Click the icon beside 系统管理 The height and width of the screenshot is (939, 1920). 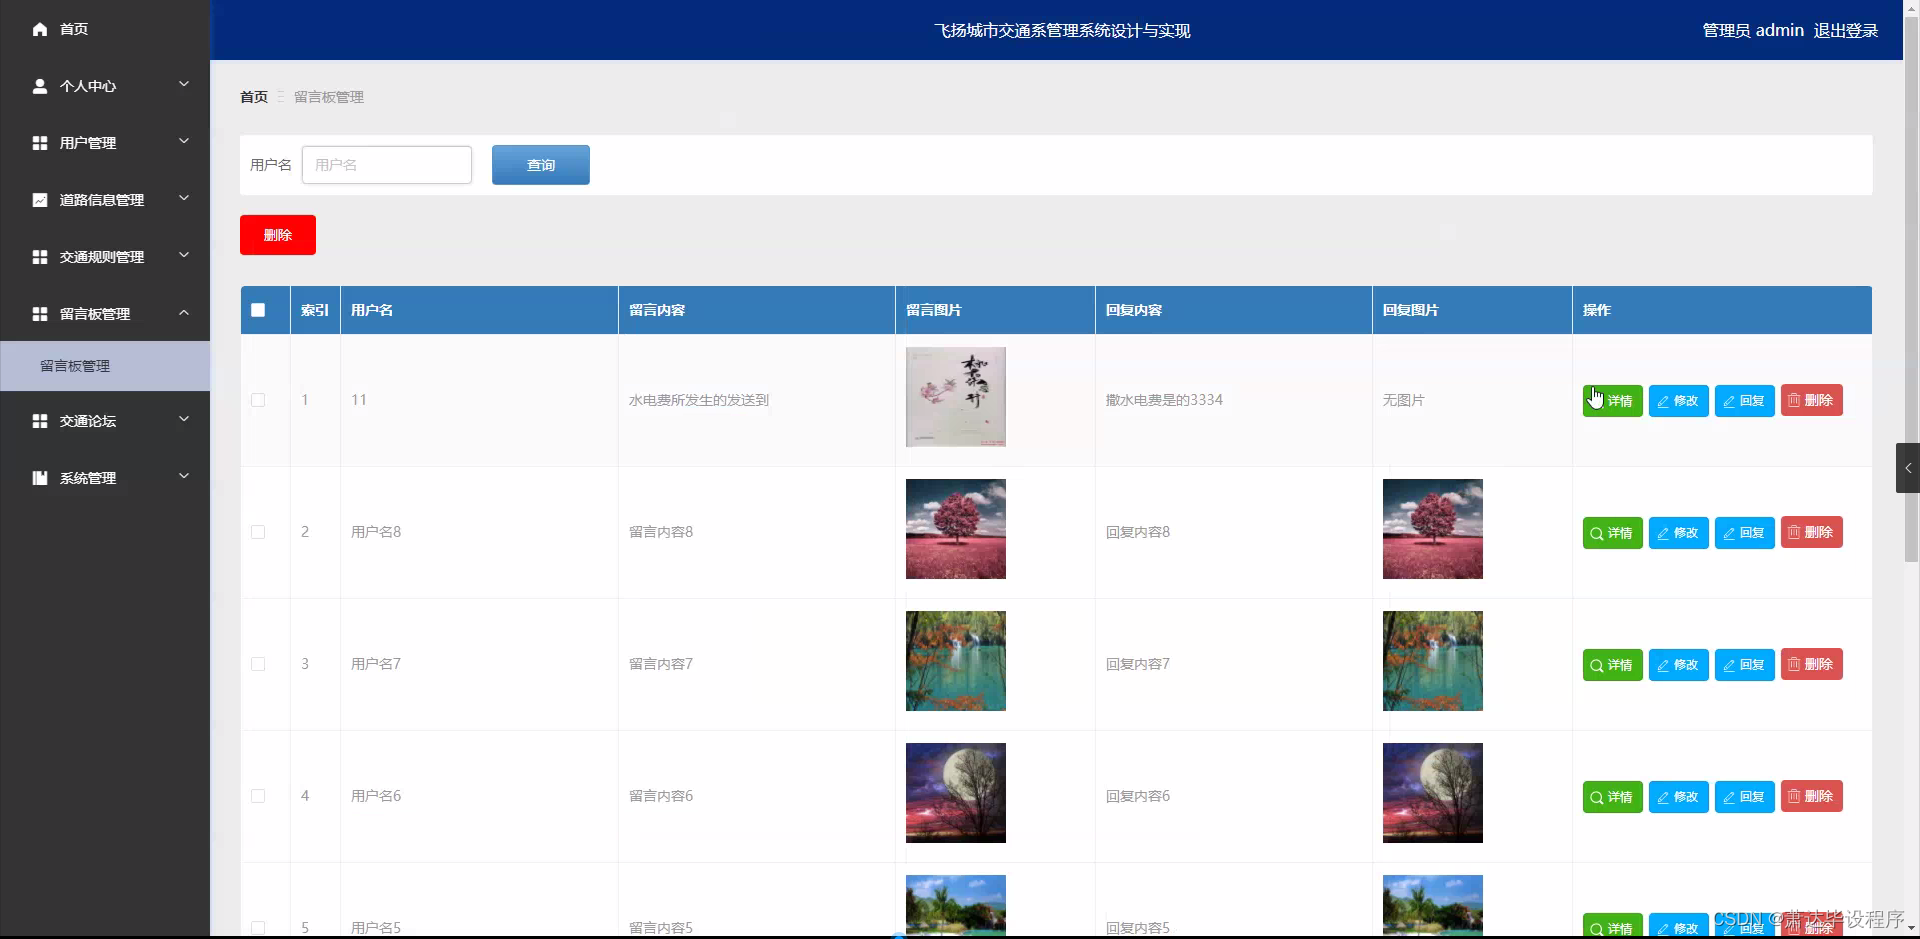(x=40, y=478)
